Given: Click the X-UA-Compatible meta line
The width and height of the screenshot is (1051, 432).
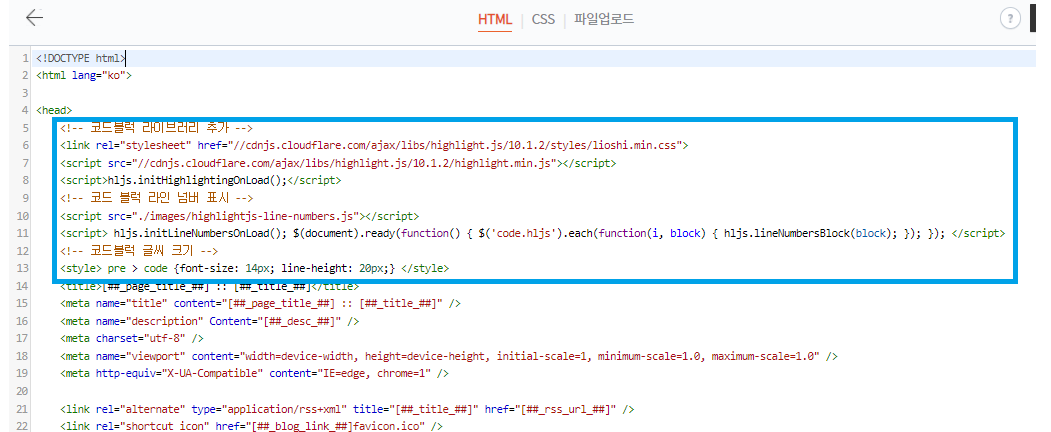Looking at the screenshot, I should [x=254, y=373].
